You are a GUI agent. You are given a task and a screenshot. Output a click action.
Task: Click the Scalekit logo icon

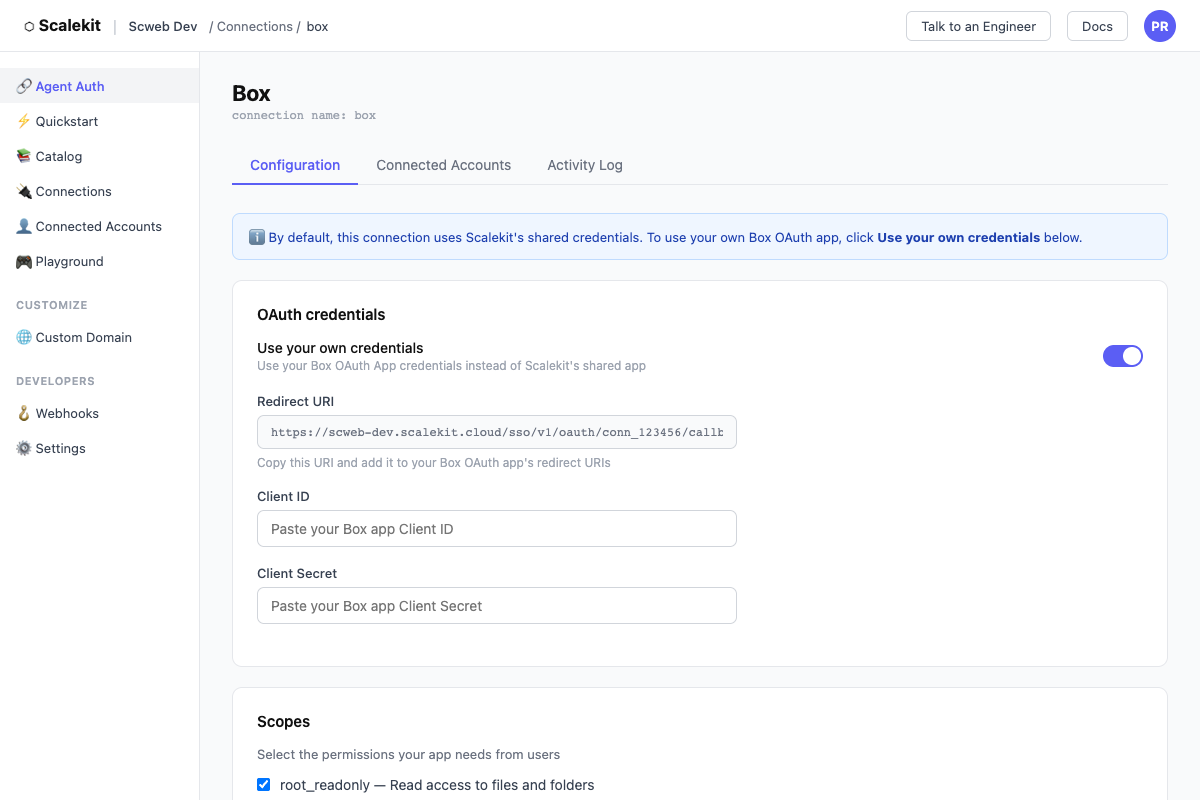[29, 27]
